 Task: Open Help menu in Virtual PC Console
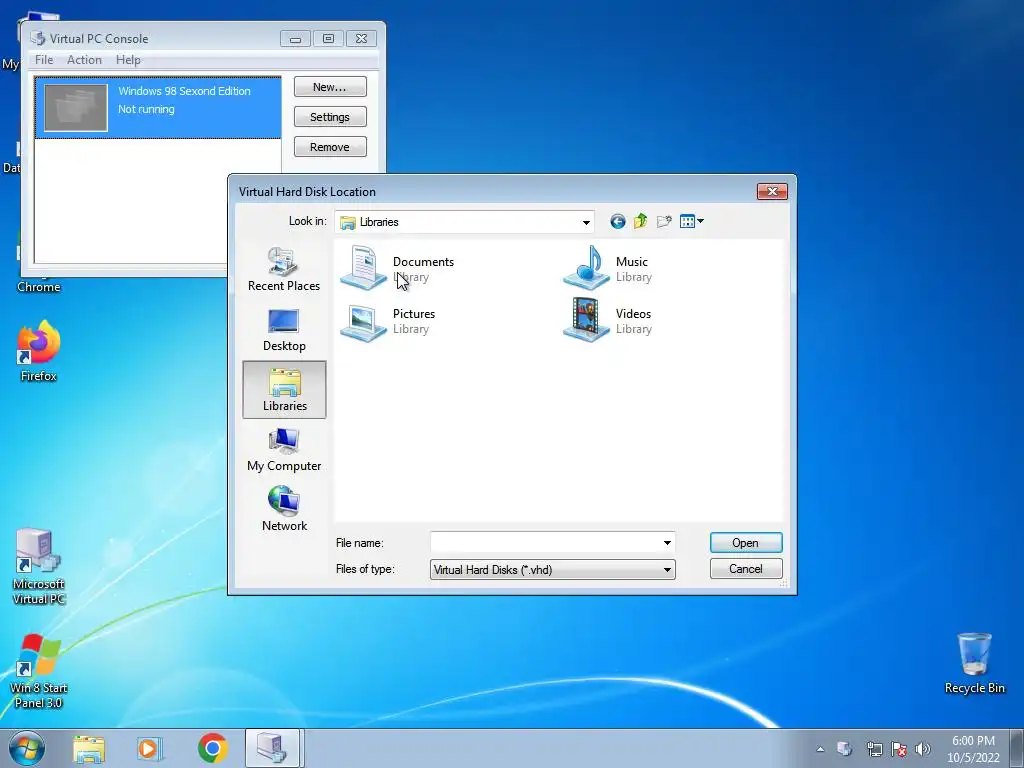pos(128,59)
